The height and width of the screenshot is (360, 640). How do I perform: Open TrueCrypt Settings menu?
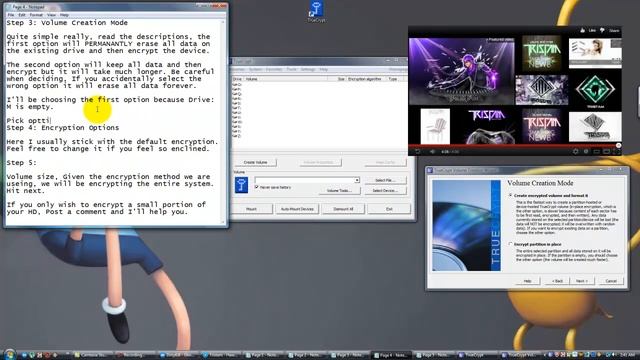click(x=308, y=69)
